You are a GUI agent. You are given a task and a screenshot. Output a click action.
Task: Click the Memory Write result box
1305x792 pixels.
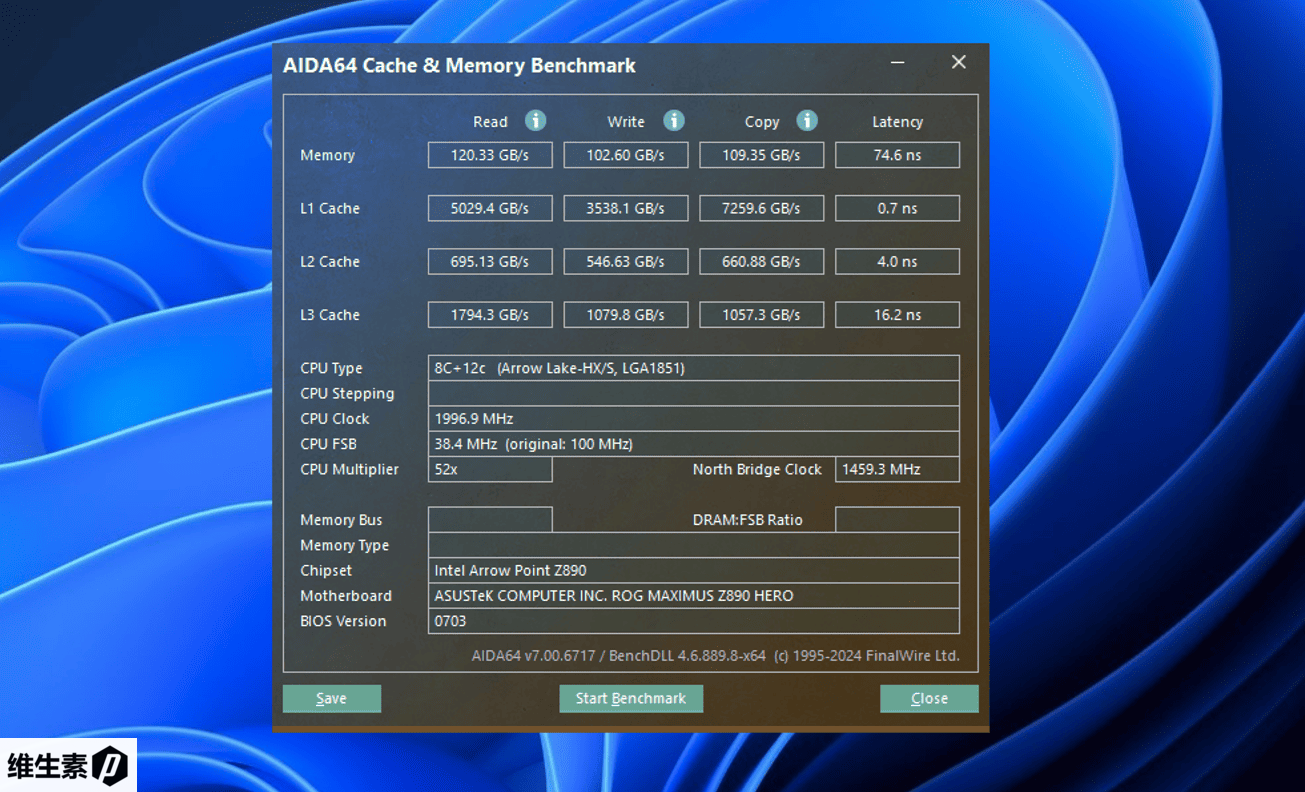click(x=626, y=155)
